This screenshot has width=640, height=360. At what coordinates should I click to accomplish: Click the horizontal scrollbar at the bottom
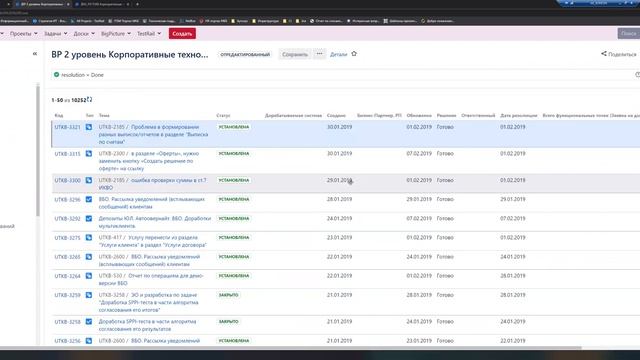pyautogui.click(x=291, y=348)
